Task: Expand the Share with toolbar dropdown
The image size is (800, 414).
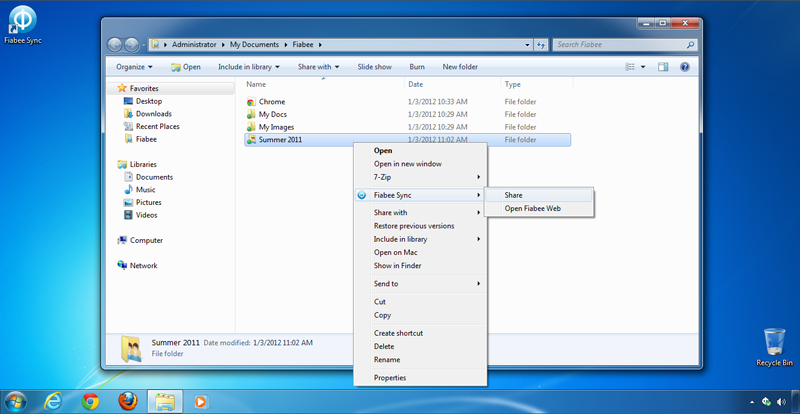Action: [319, 67]
